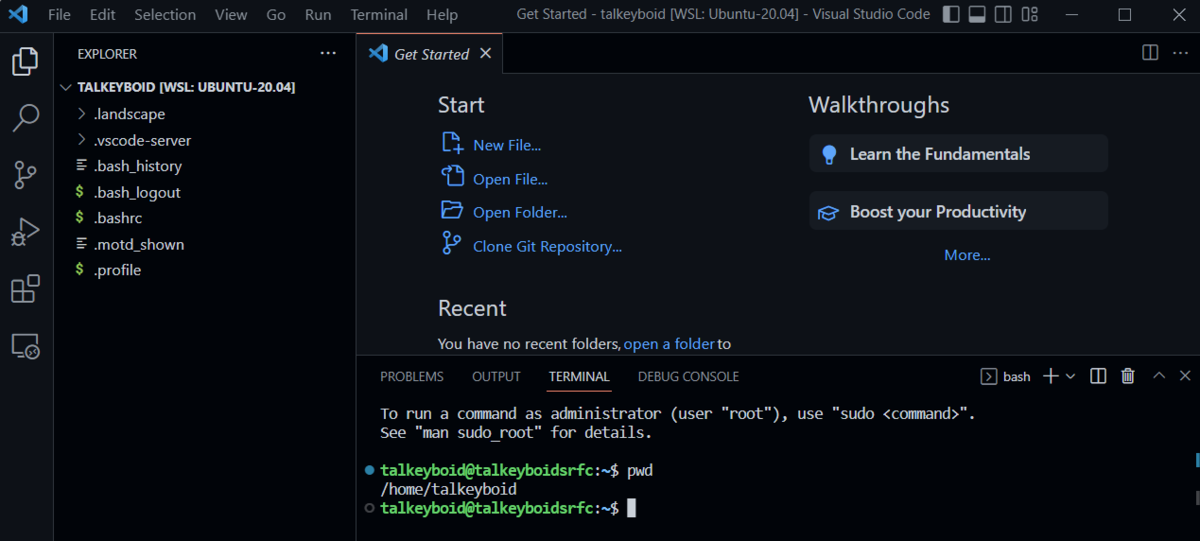Click the New File icon
Viewport: 1200px width, 541px height.
pos(452,144)
